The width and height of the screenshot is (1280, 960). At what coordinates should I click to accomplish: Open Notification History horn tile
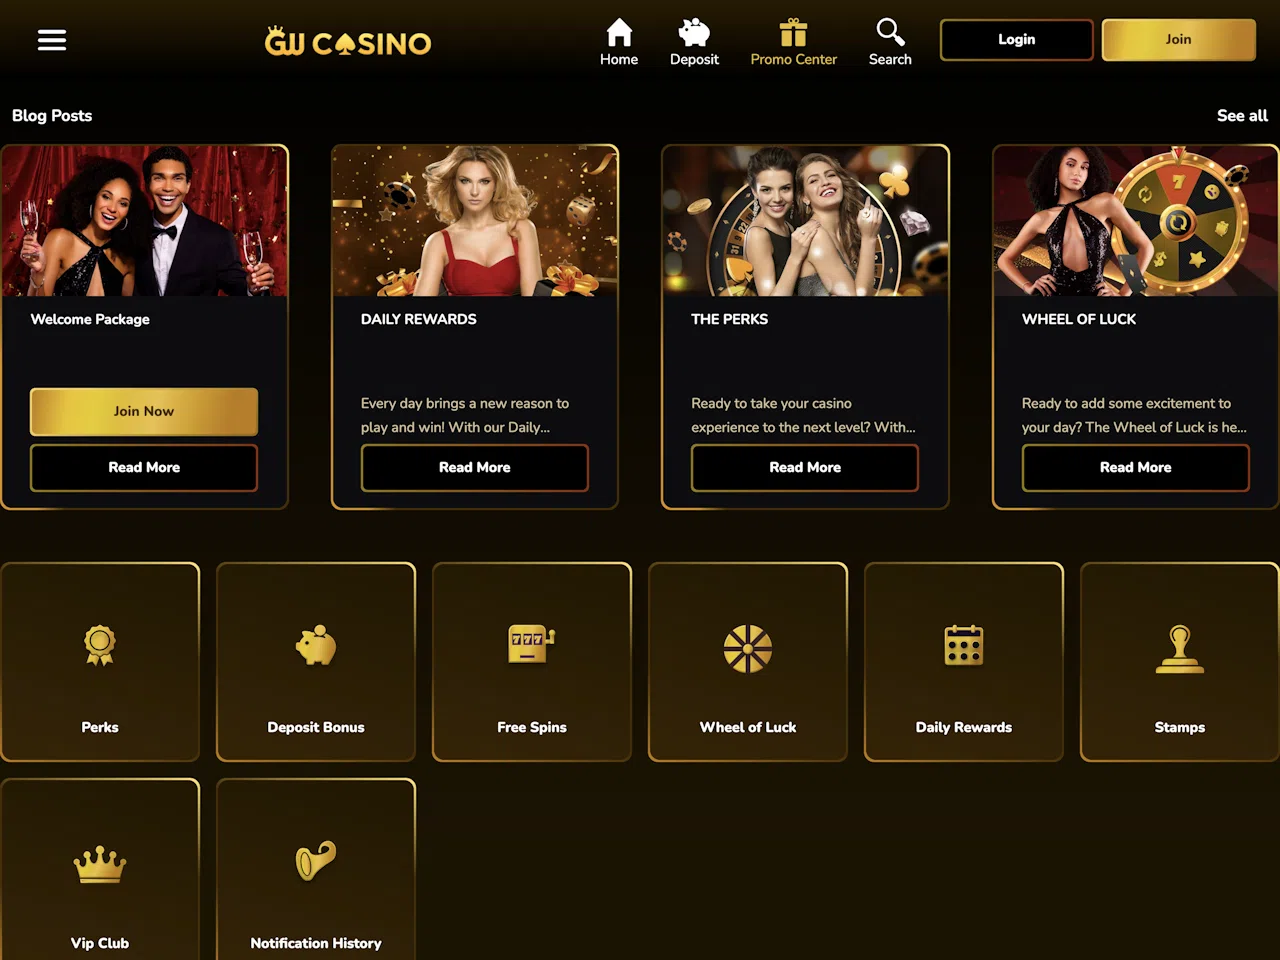click(x=316, y=870)
